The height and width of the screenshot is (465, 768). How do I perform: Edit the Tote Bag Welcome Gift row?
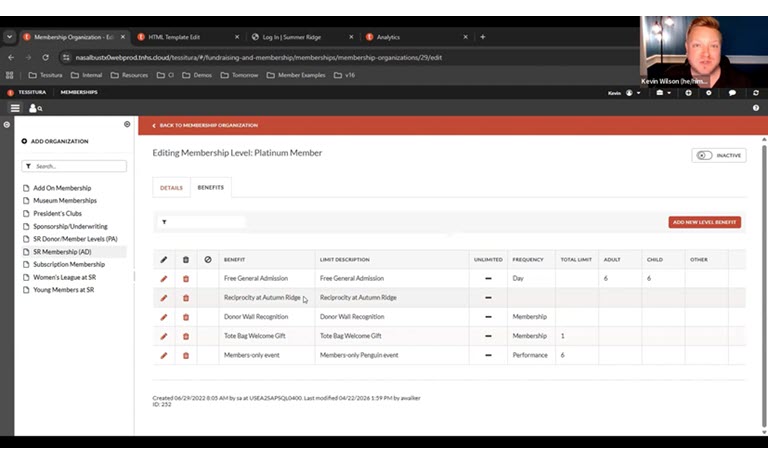click(x=164, y=336)
